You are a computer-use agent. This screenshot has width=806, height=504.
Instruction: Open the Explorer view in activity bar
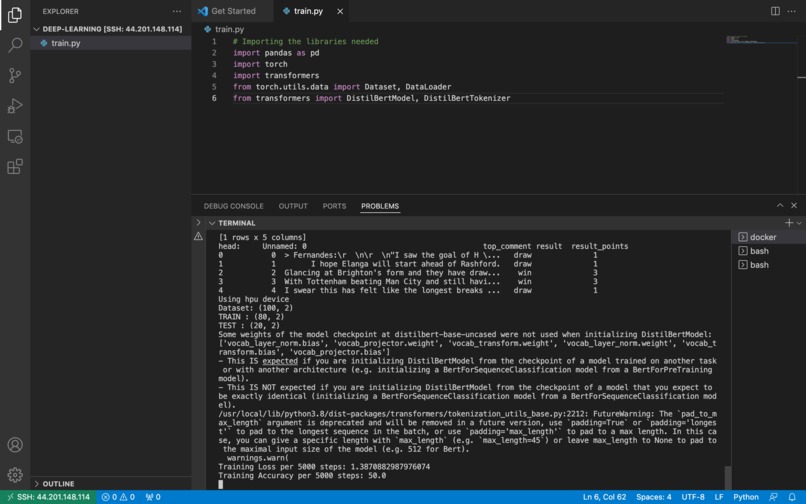[15, 15]
